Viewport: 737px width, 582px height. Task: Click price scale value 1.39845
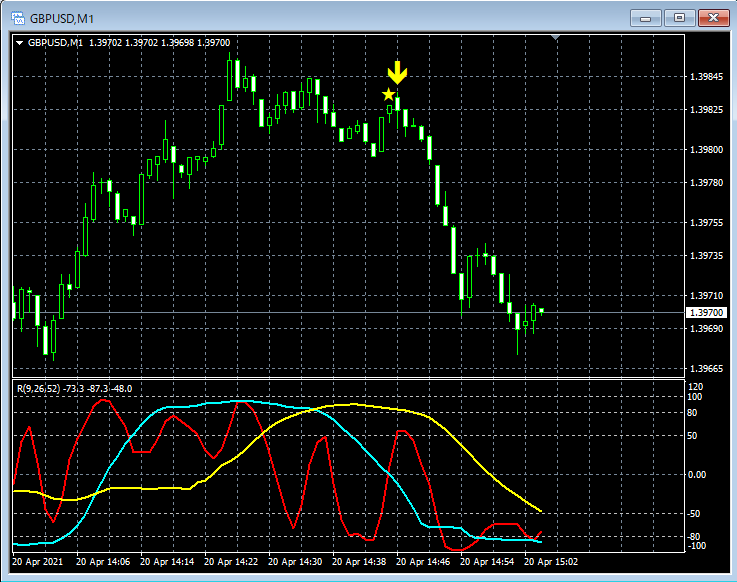[x=706, y=77]
